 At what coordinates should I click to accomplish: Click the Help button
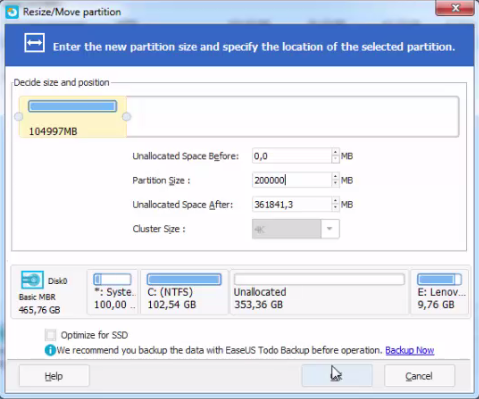click(x=54, y=376)
